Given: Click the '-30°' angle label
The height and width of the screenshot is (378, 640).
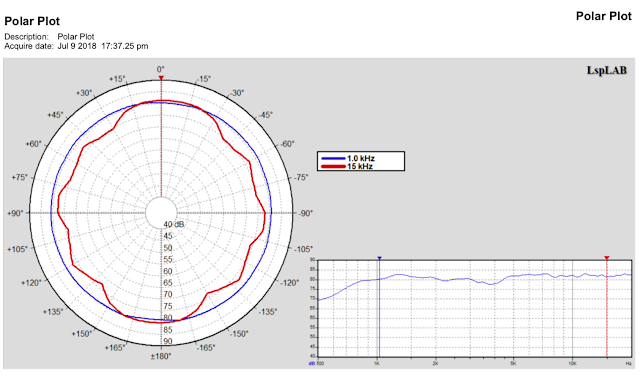Looking at the screenshot, I should pos(237,93).
